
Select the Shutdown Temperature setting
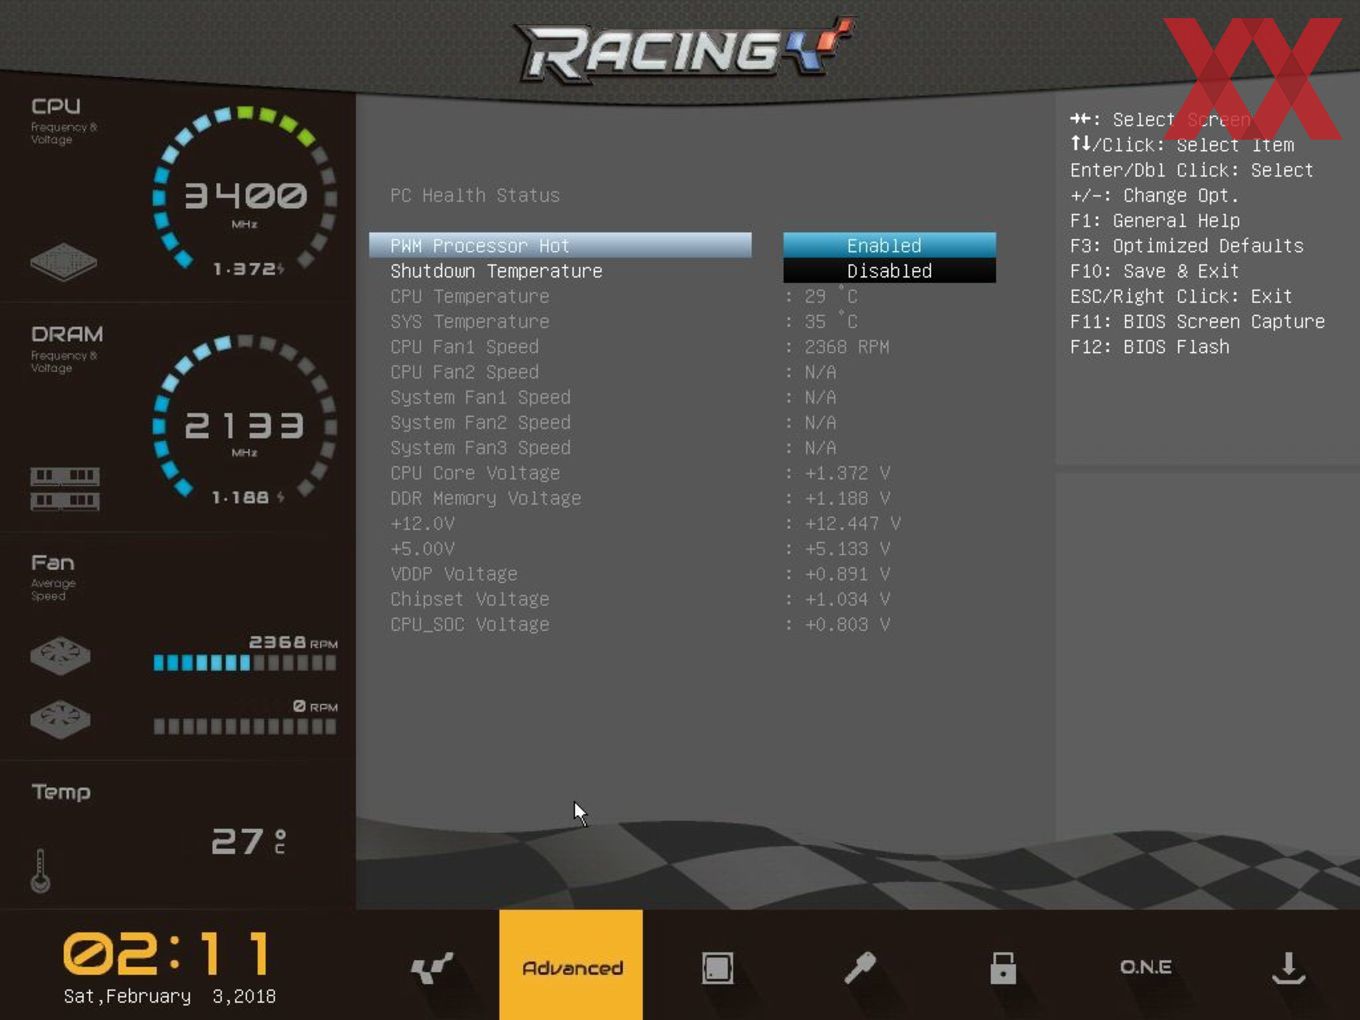tap(560, 271)
